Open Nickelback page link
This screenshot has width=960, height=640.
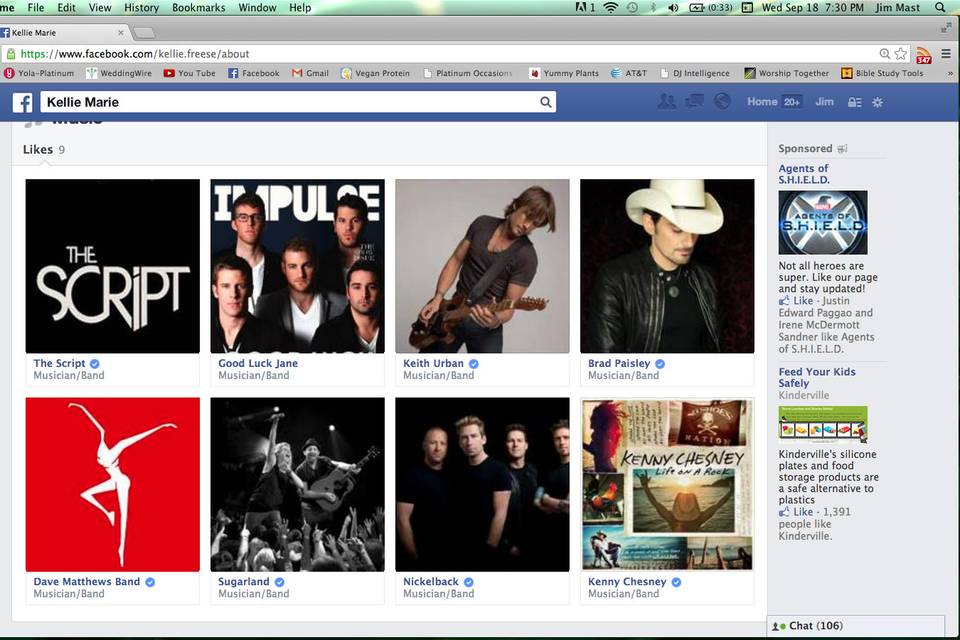pos(430,582)
